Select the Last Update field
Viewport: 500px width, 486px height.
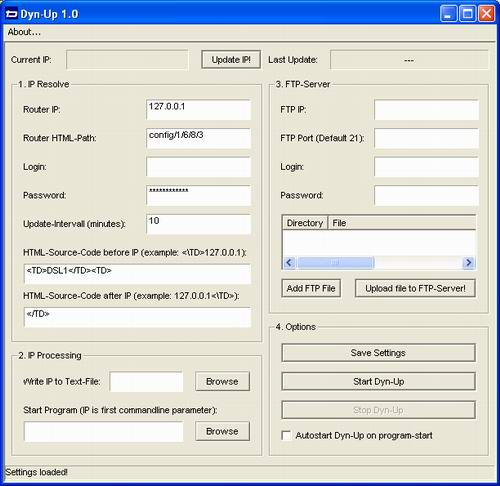click(409, 60)
